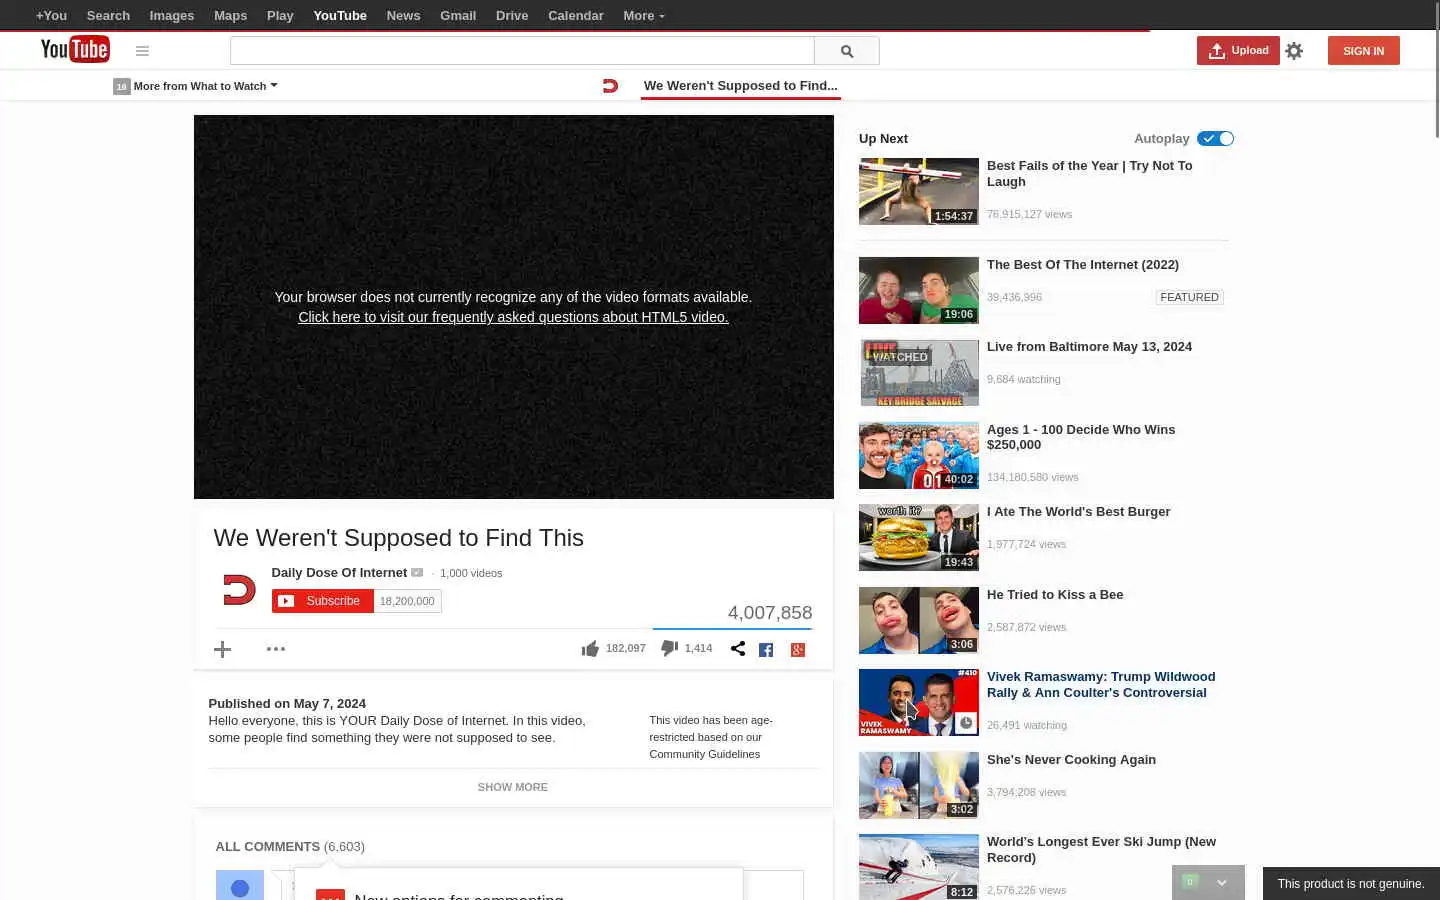Open the More dropdown in Google bar
This screenshot has width=1440, height=900.
[x=643, y=16]
